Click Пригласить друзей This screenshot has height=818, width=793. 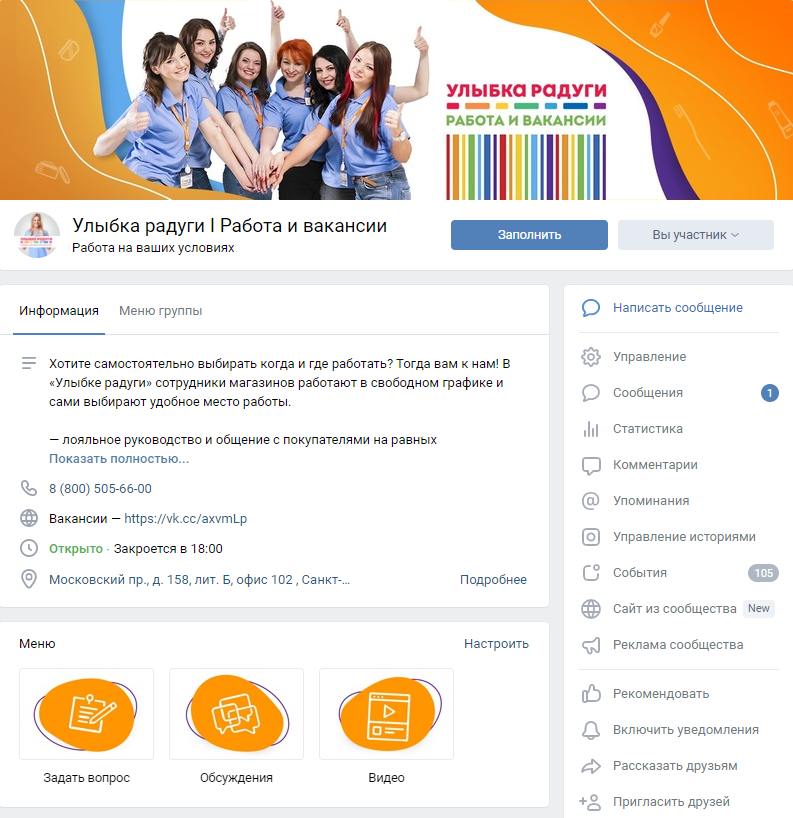671,802
